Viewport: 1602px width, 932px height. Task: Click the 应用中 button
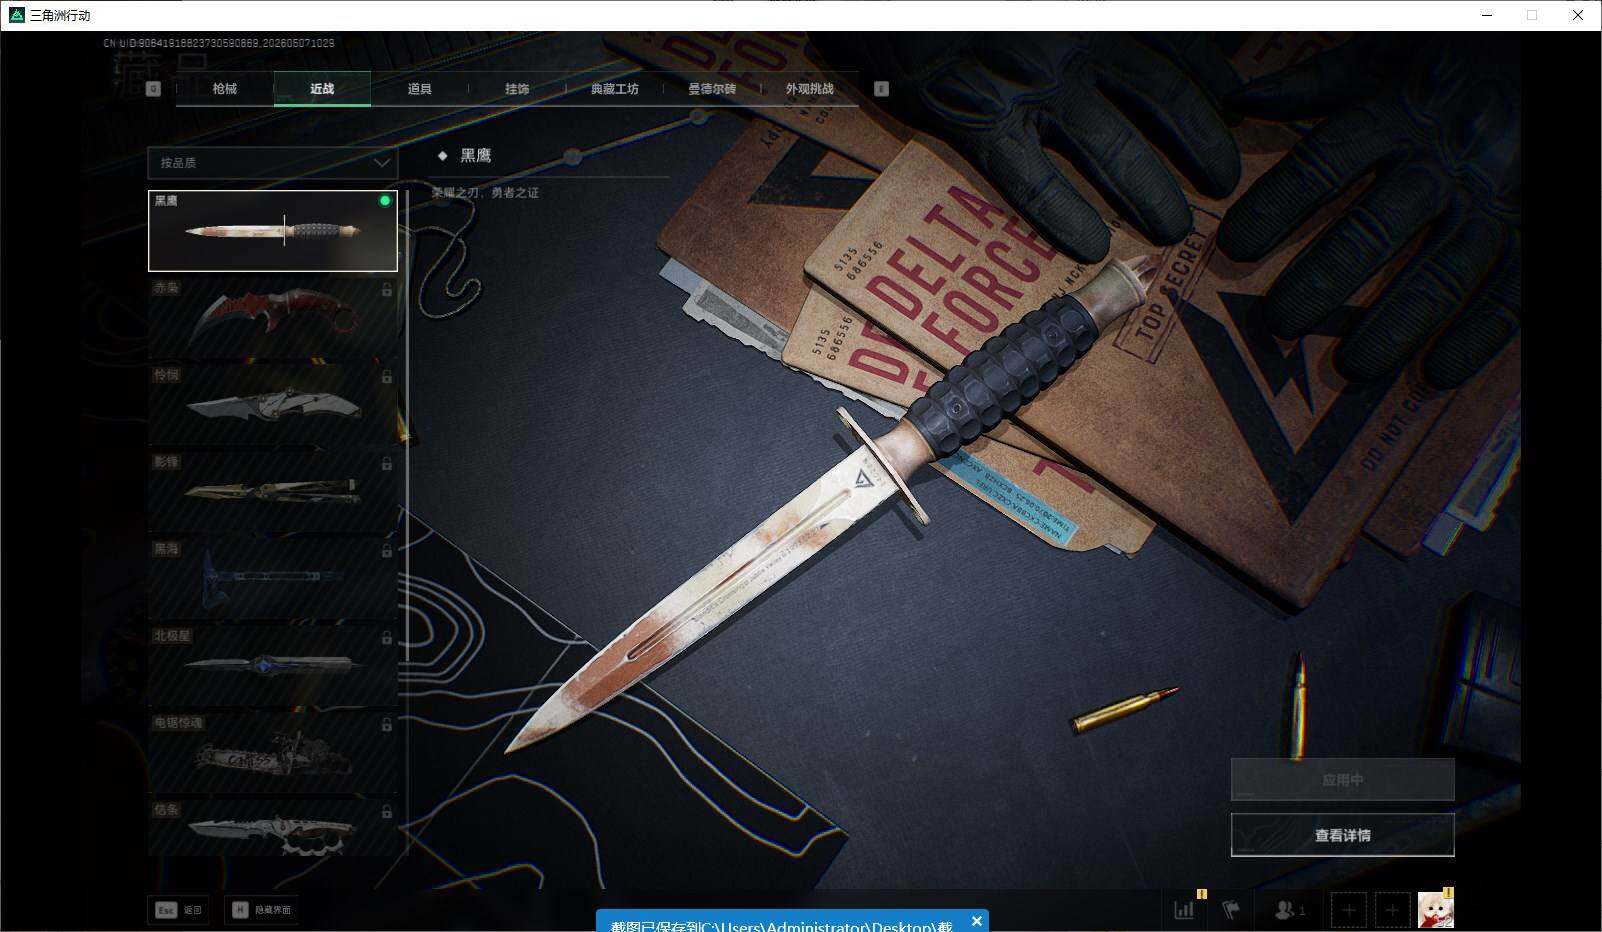[1342, 779]
